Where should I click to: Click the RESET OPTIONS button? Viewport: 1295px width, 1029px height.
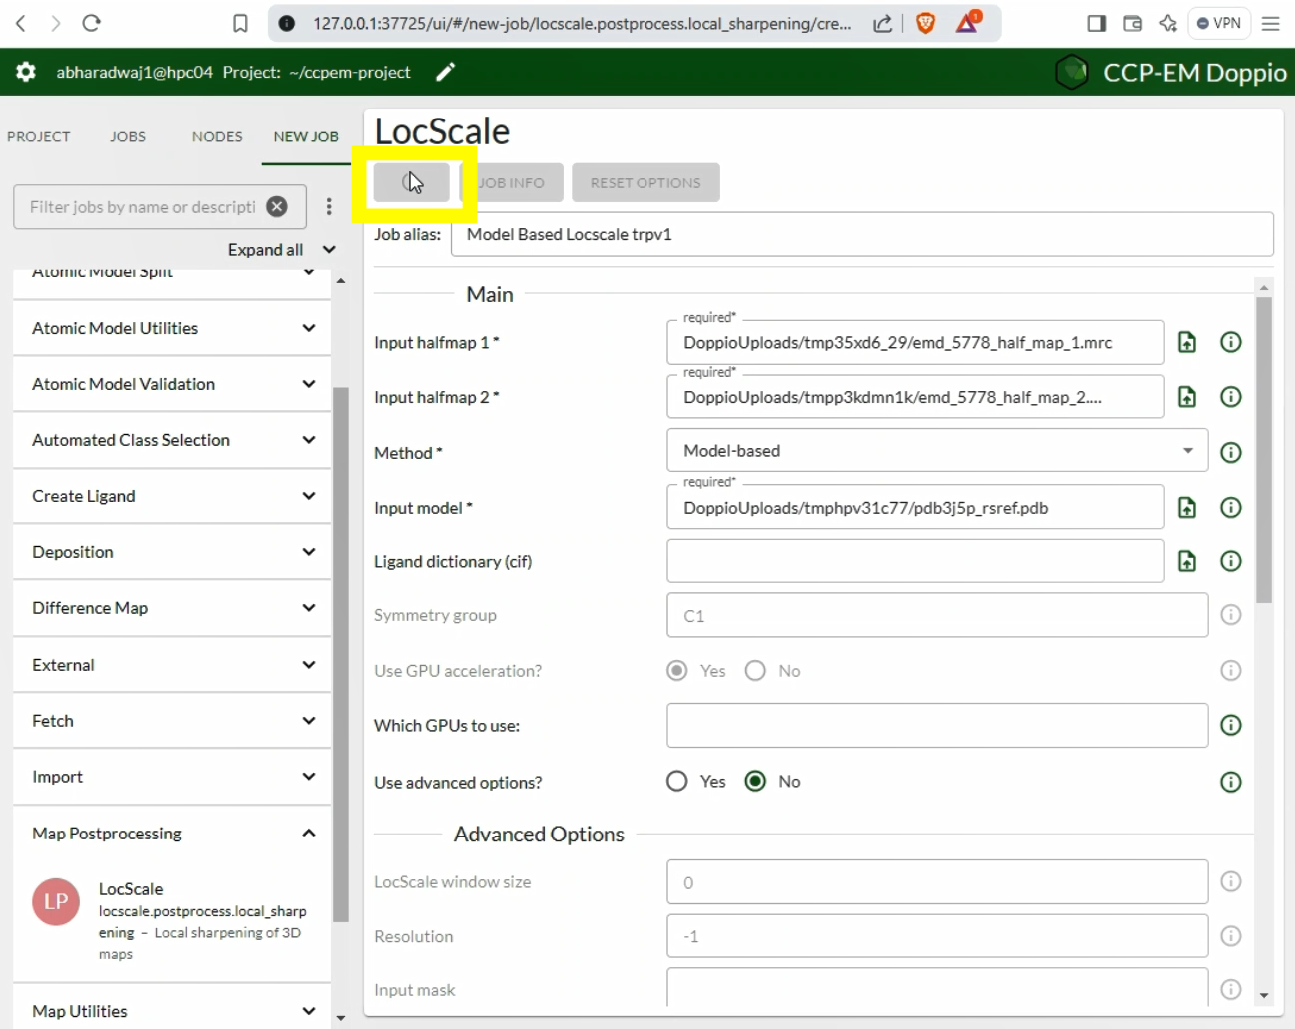pos(645,183)
